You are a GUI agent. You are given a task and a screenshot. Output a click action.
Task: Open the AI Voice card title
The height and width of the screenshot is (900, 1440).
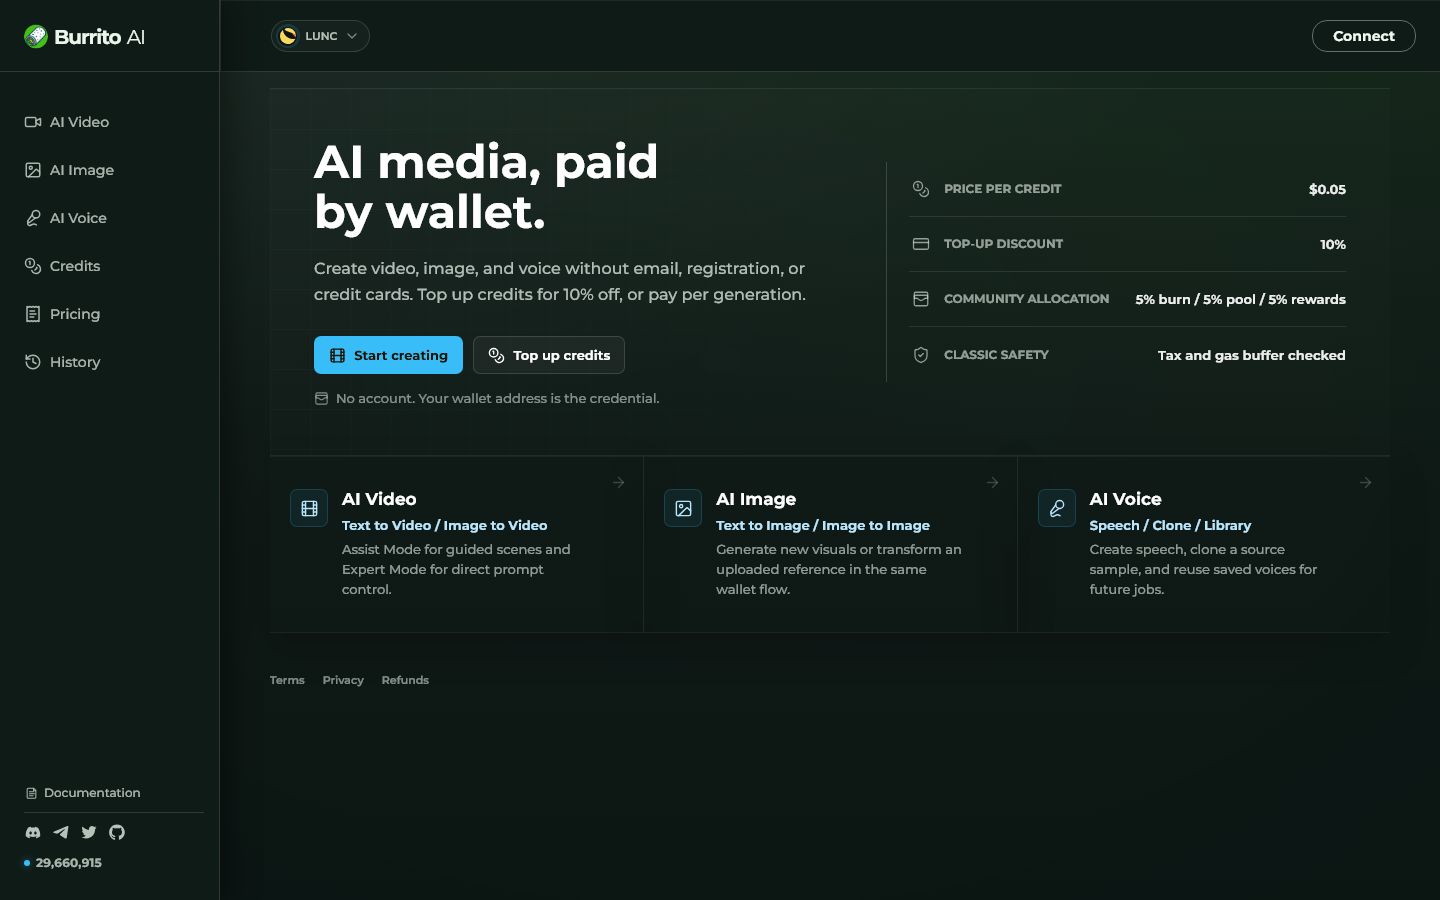(x=1125, y=499)
